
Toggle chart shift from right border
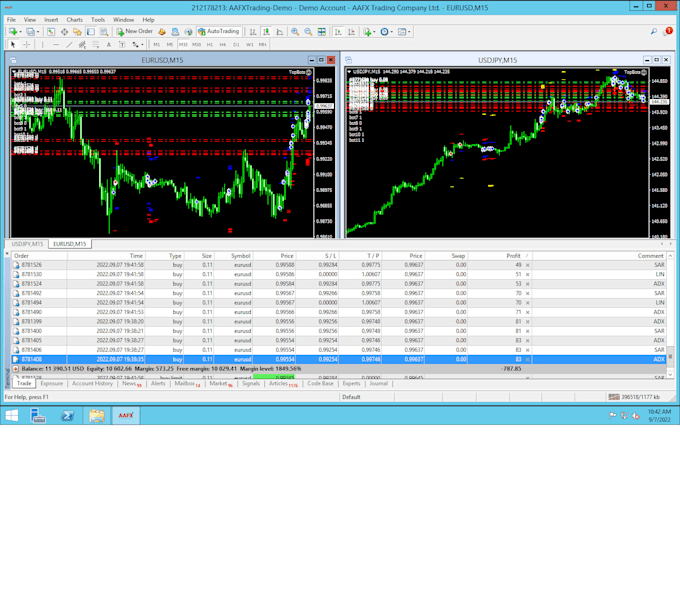pos(351,32)
